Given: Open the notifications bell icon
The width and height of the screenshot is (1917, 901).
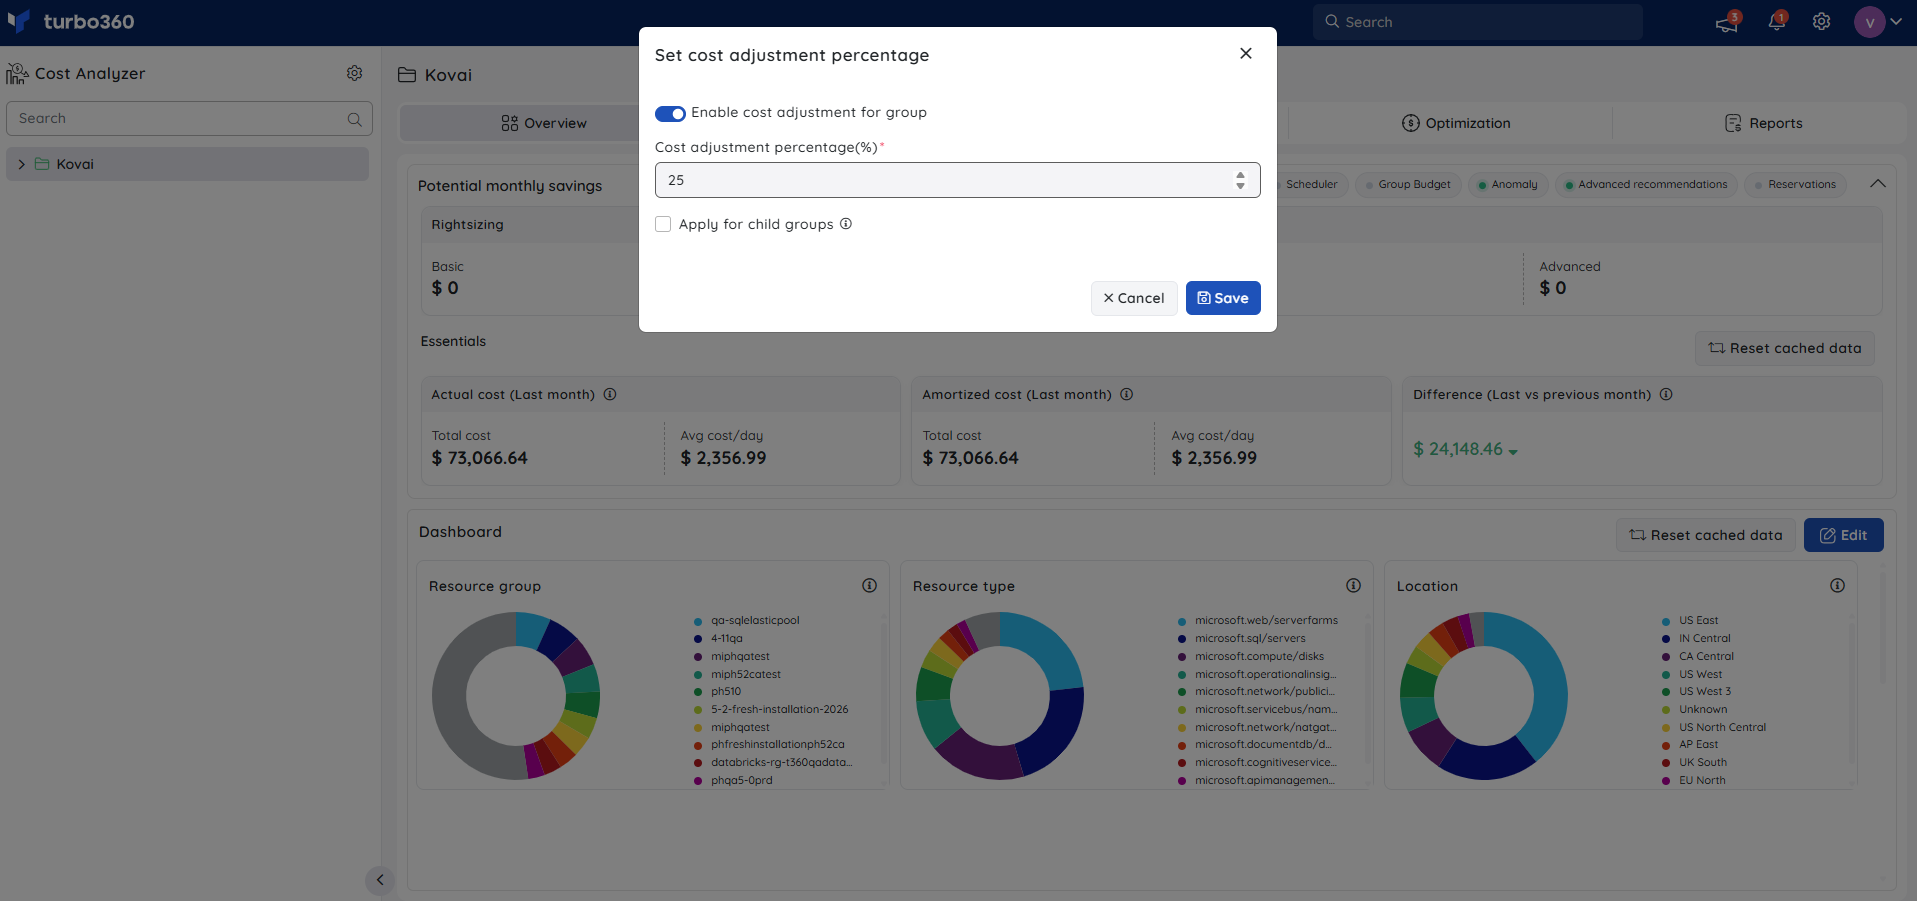Looking at the screenshot, I should (x=1777, y=21).
